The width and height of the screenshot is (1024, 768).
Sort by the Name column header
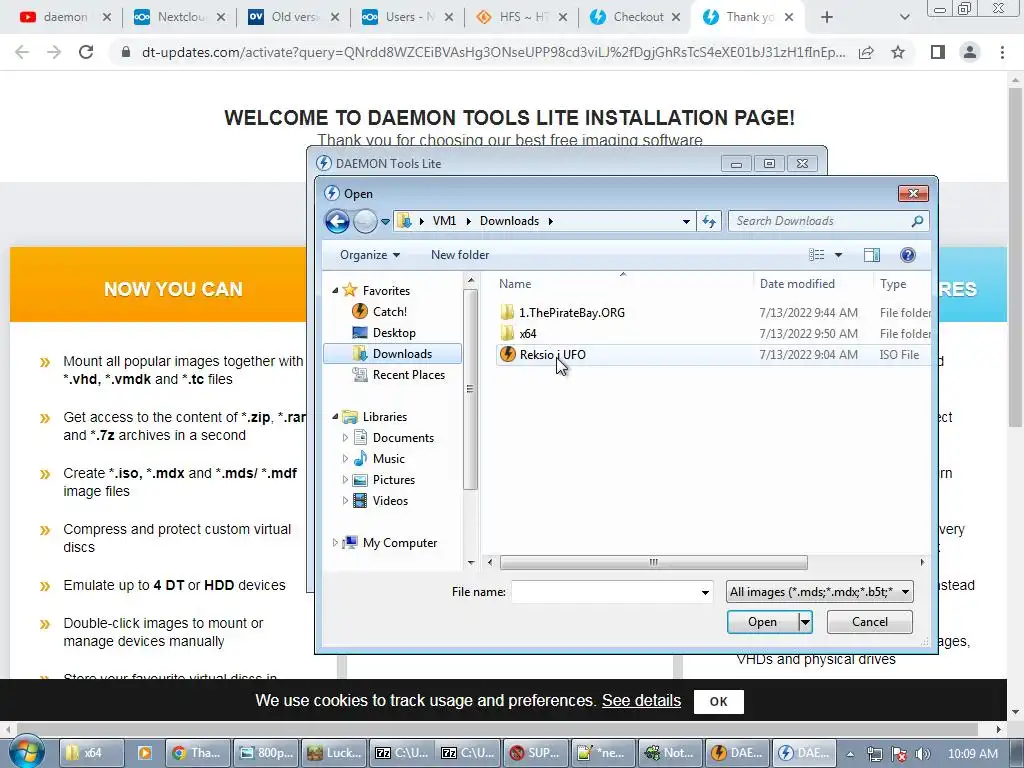point(515,283)
